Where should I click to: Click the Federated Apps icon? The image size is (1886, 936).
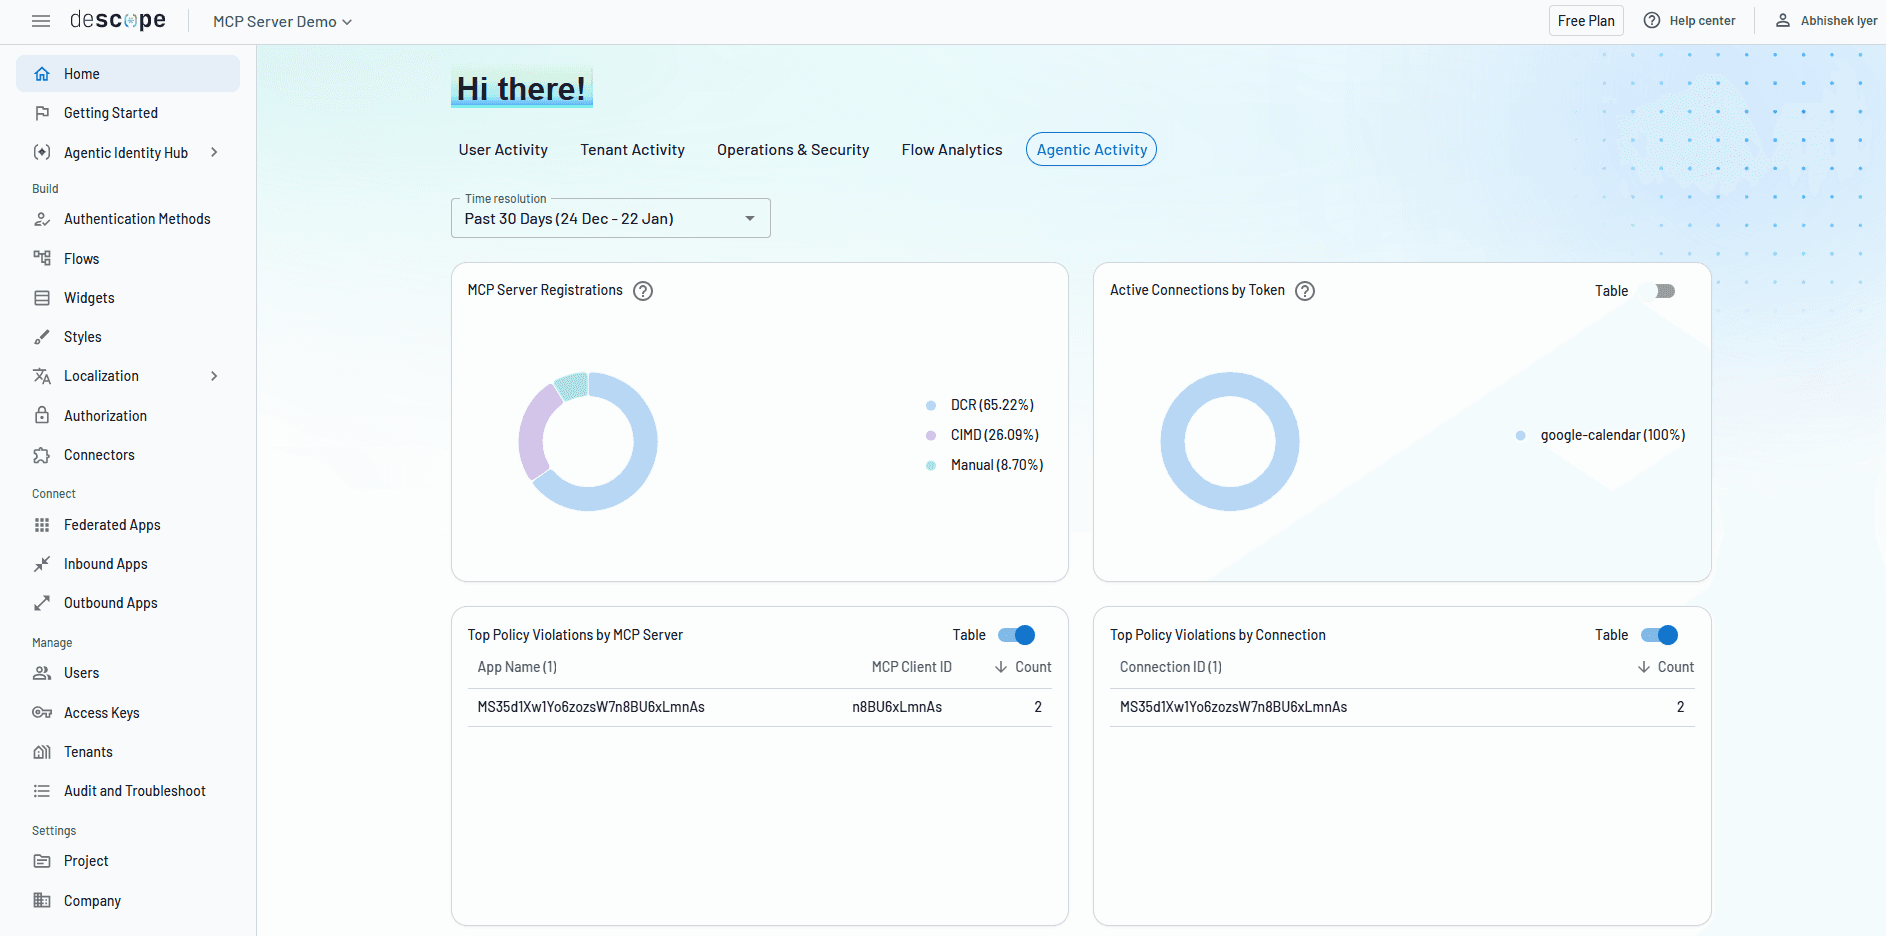click(x=42, y=524)
